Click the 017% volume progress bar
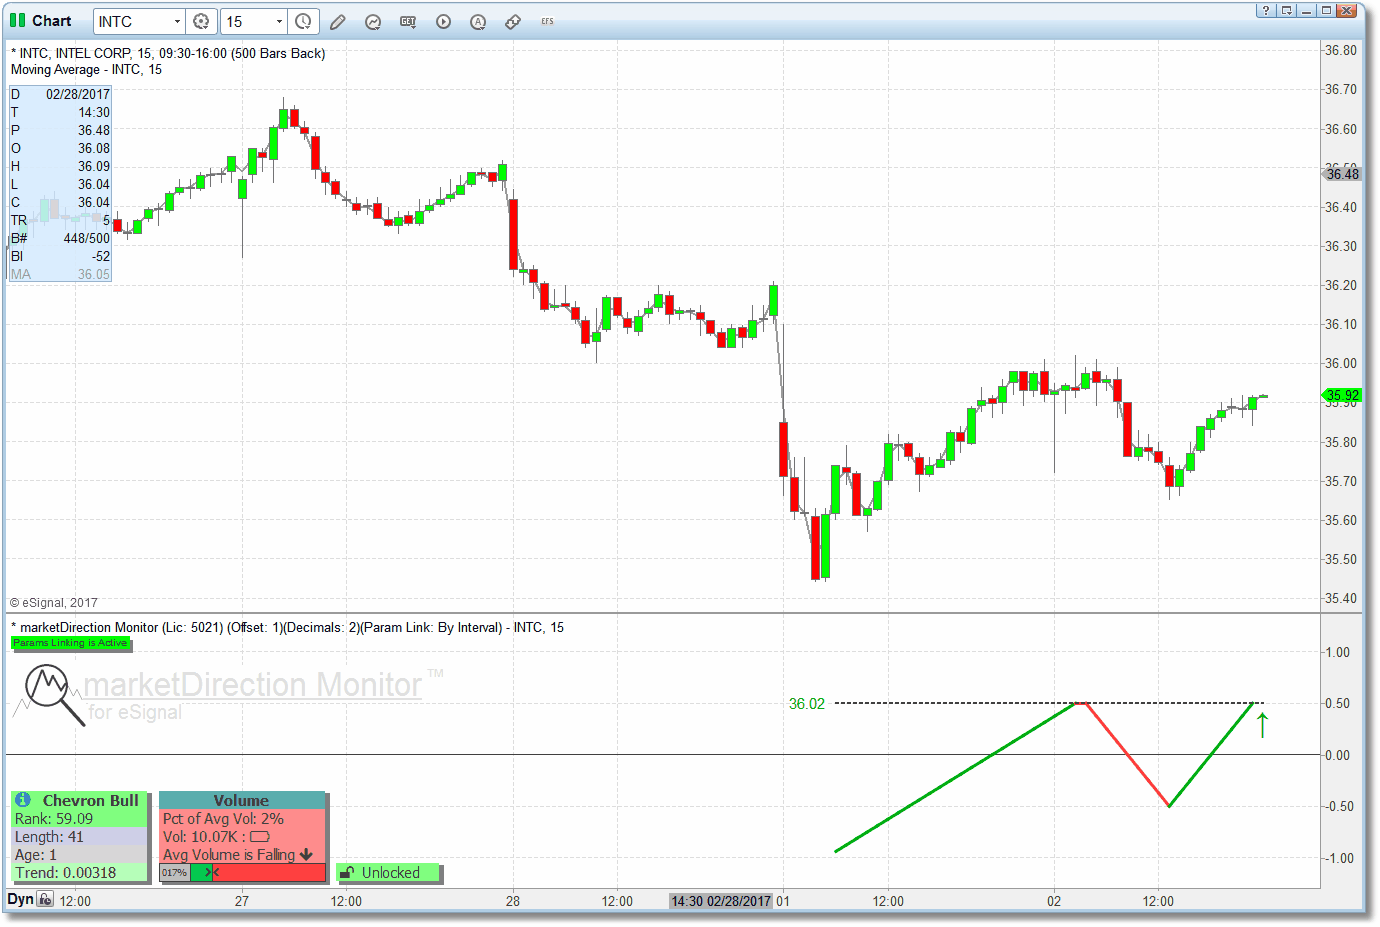 (x=243, y=873)
